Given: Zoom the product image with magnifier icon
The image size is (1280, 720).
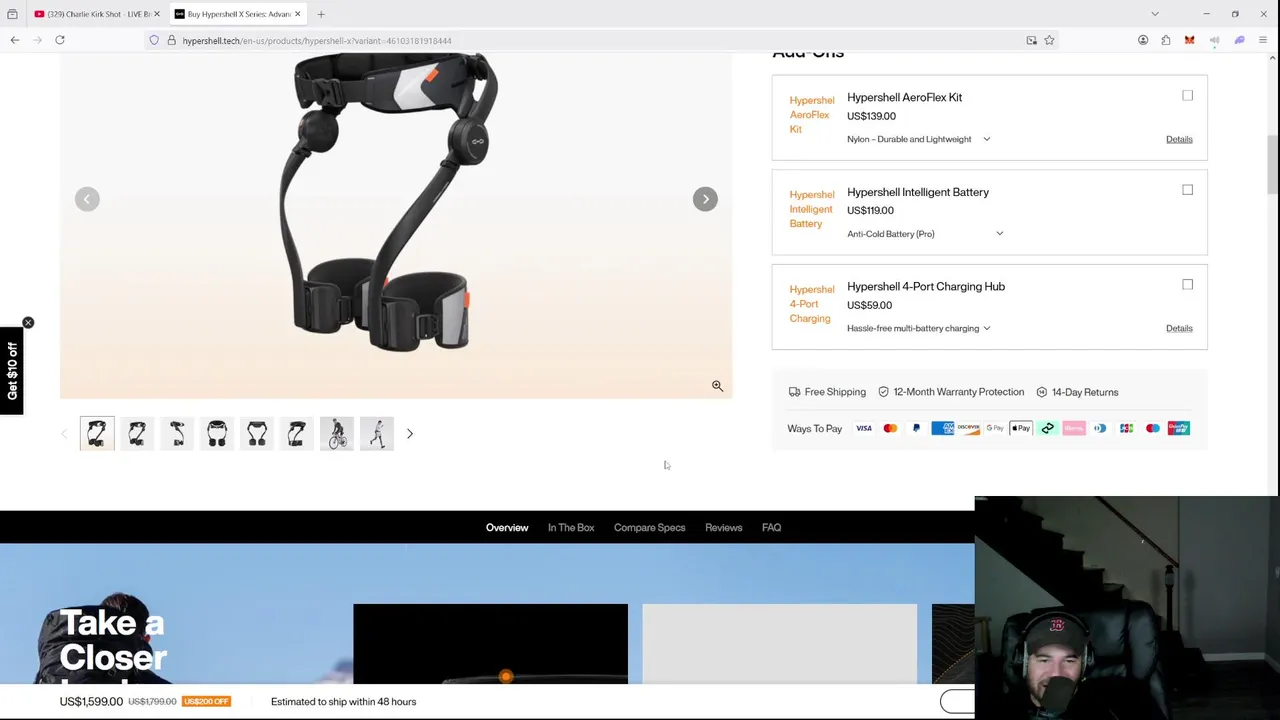Looking at the screenshot, I should point(717,386).
